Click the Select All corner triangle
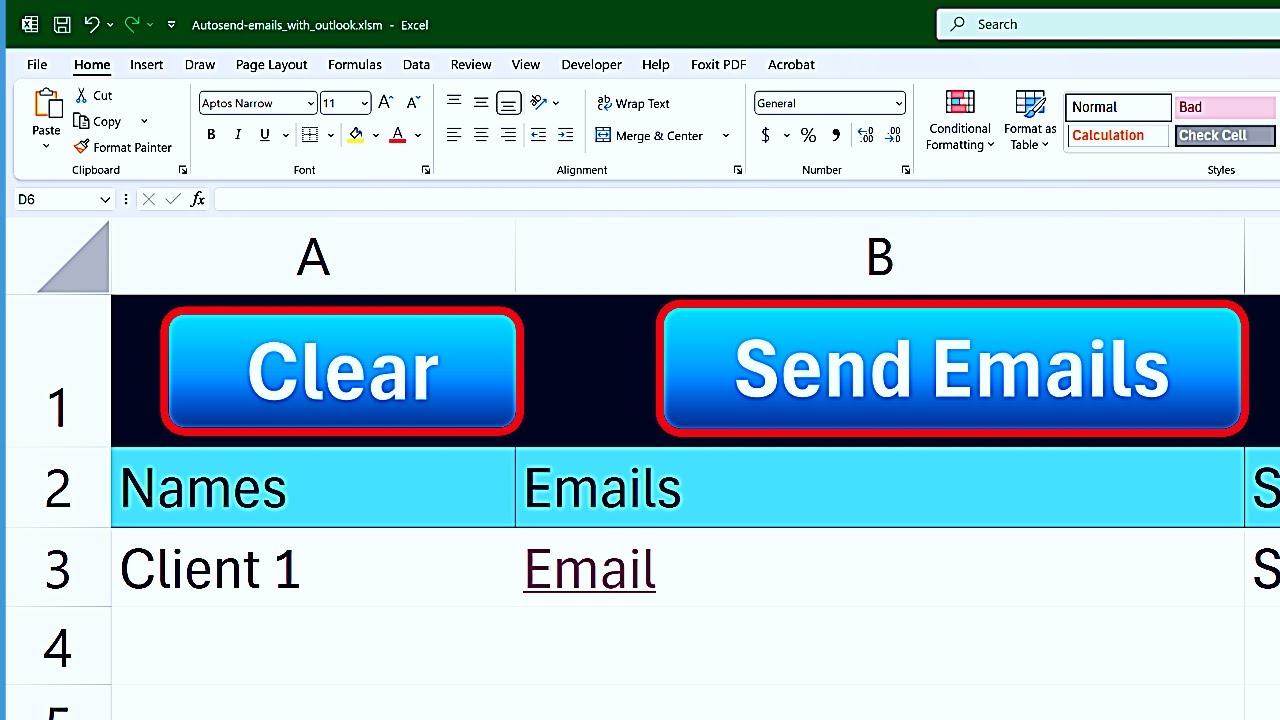Viewport: 1280px width, 720px height. (73, 258)
